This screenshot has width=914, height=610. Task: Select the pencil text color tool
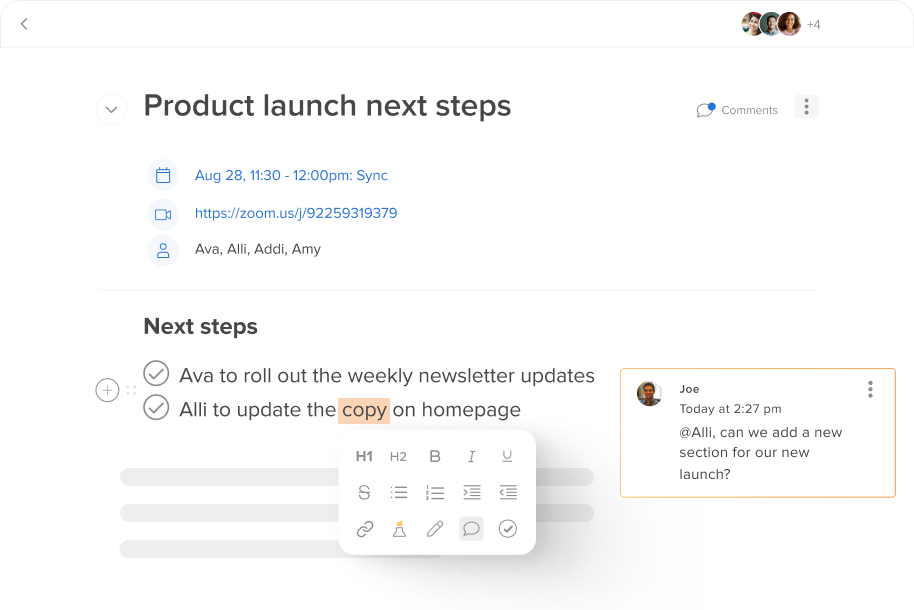(435, 529)
